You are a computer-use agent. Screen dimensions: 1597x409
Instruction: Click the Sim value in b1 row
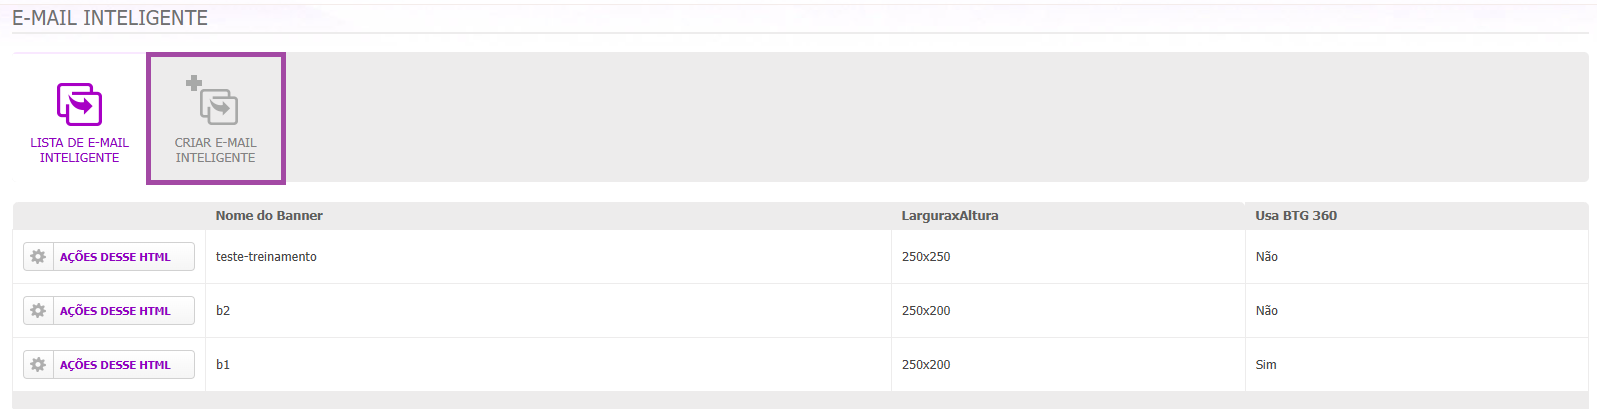coord(1266,365)
